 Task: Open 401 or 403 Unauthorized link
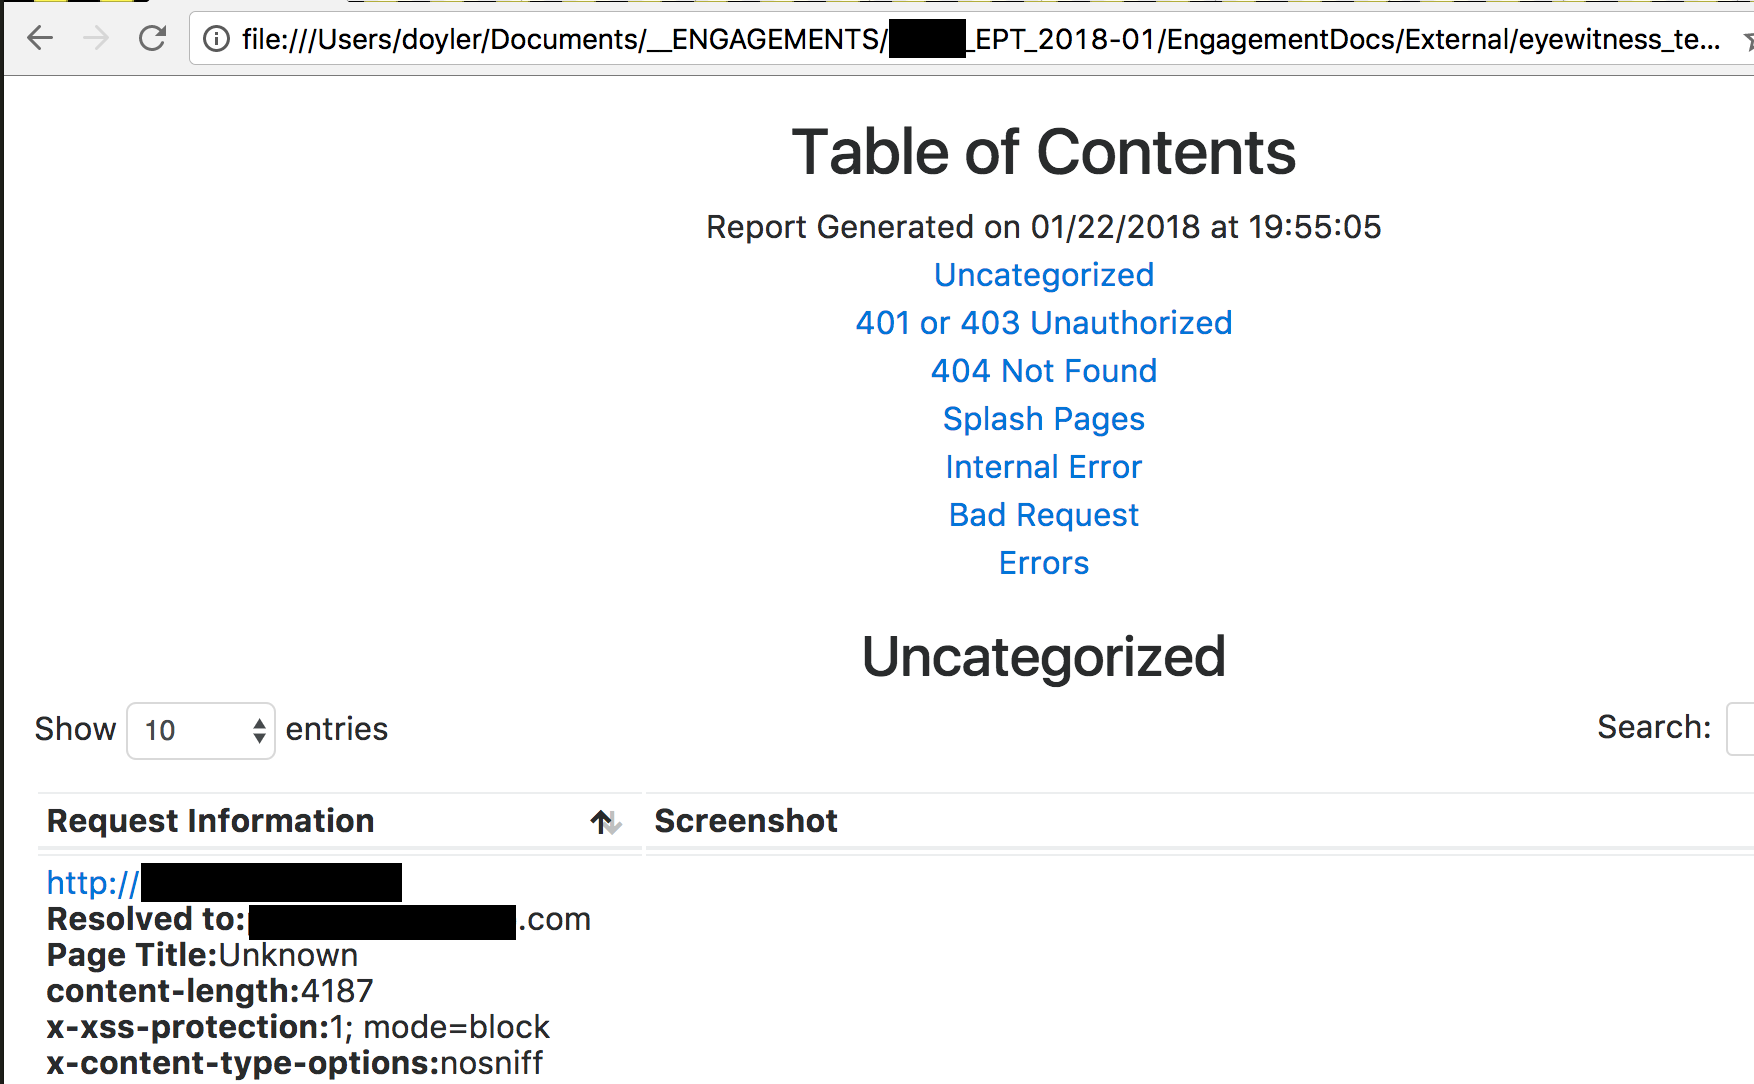(x=1044, y=323)
